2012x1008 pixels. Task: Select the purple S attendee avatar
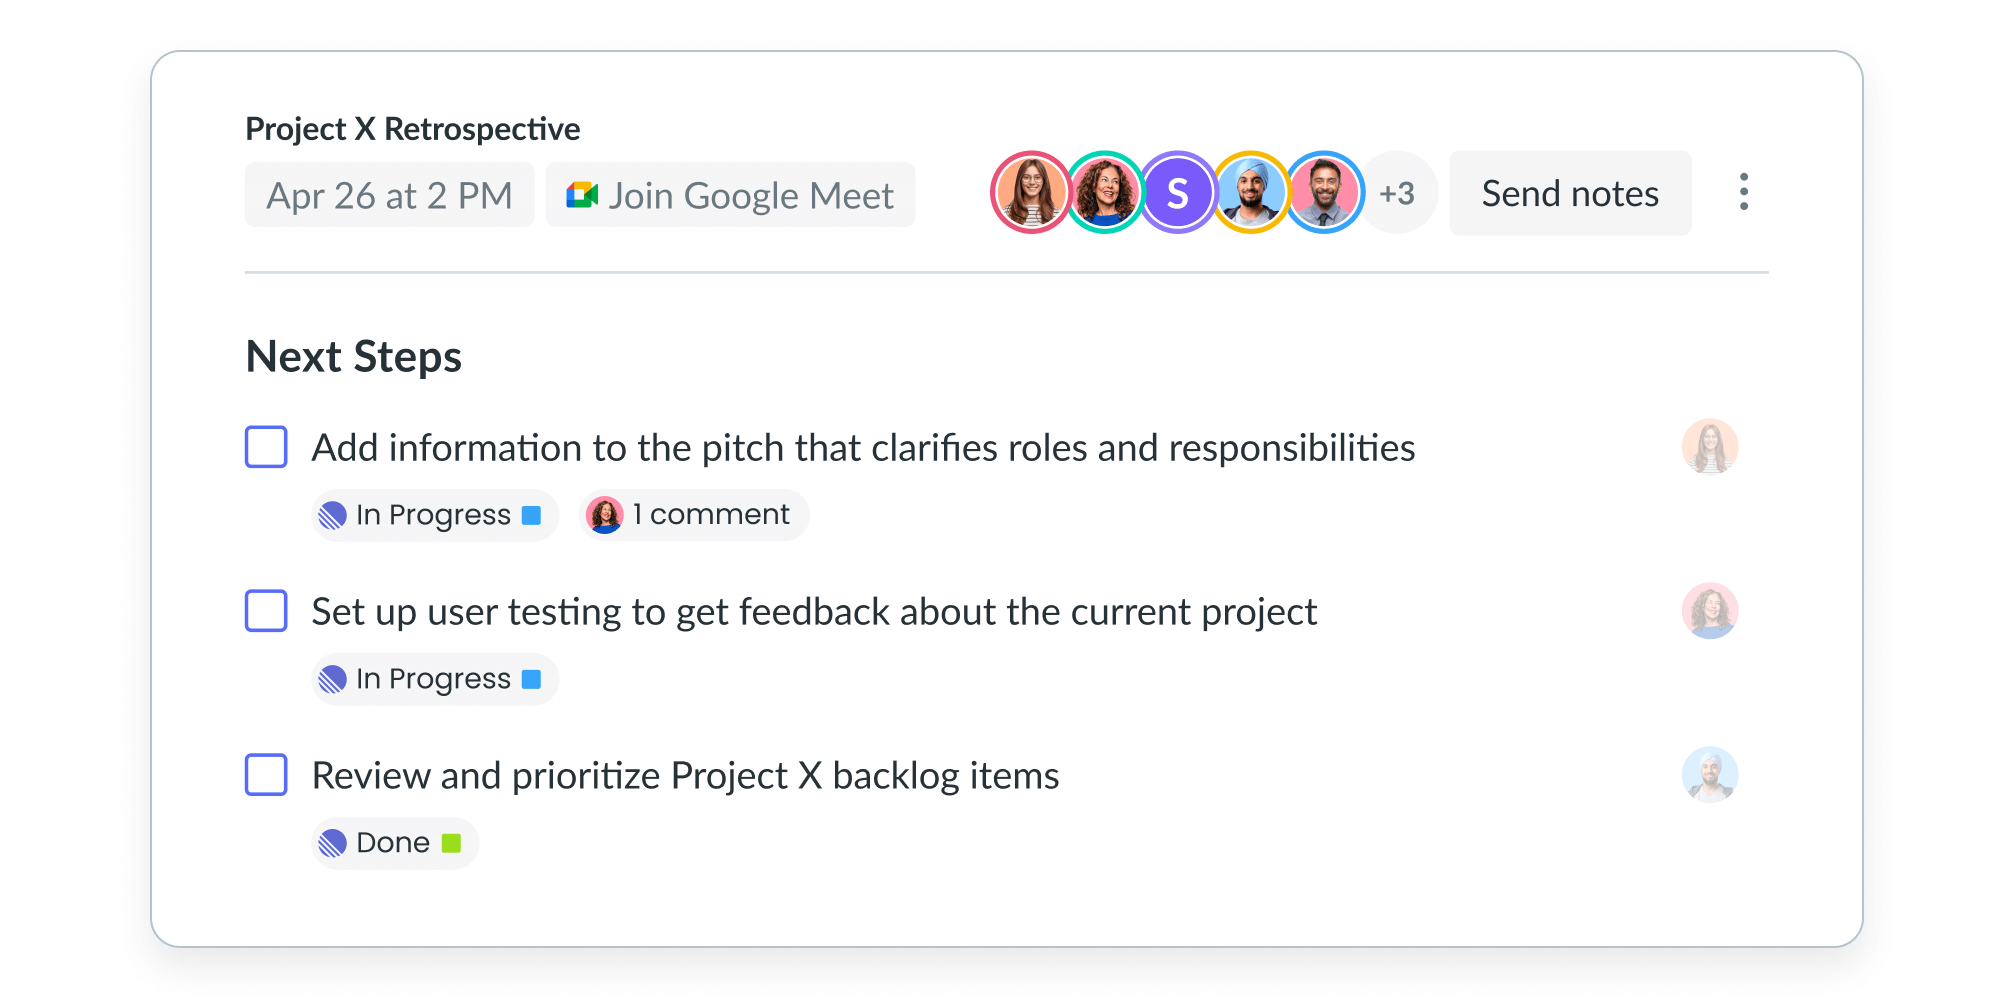pos(1178,193)
